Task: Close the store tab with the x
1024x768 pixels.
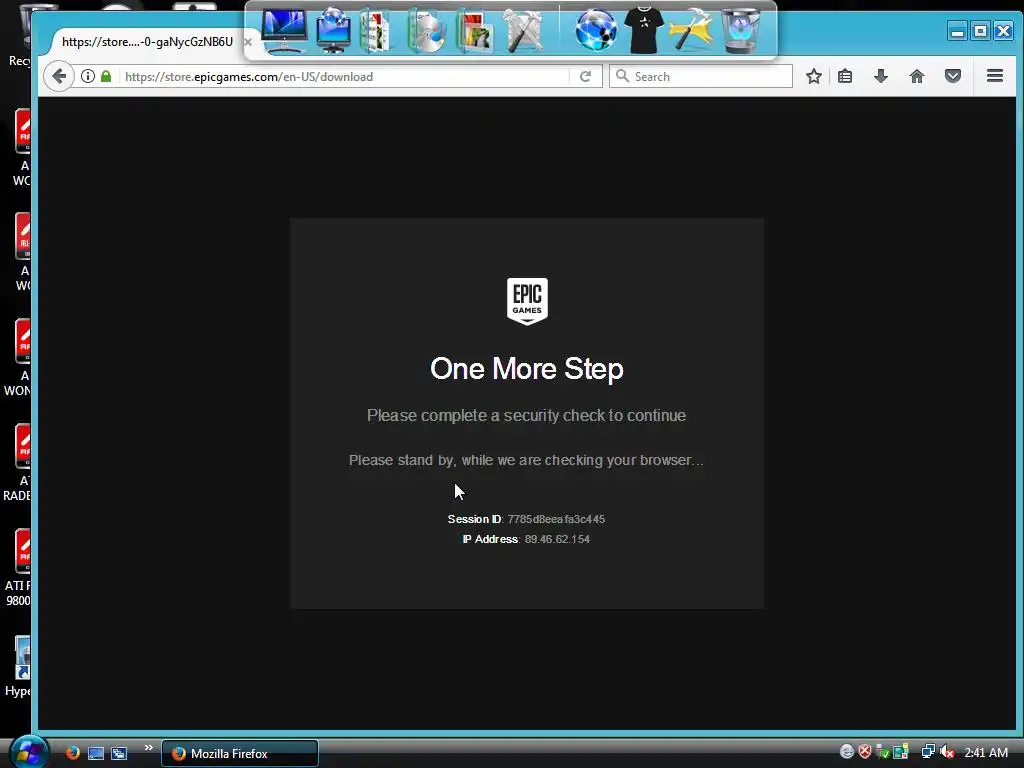Action: 248,42
